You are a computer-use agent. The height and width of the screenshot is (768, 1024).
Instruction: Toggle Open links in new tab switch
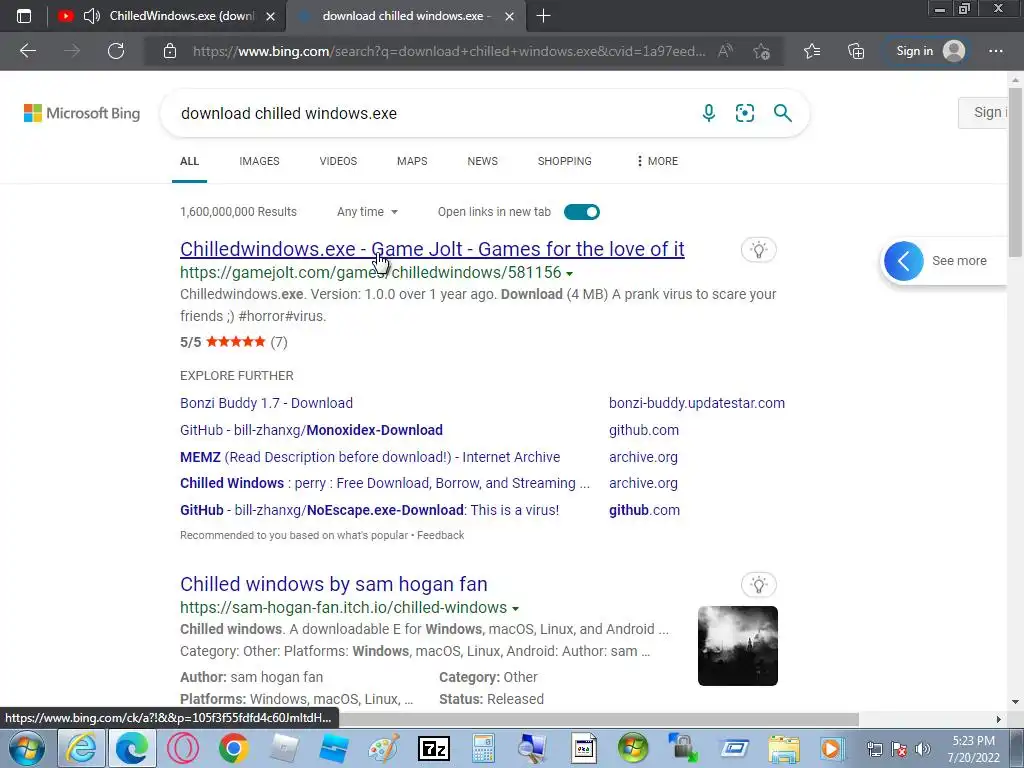582,212
